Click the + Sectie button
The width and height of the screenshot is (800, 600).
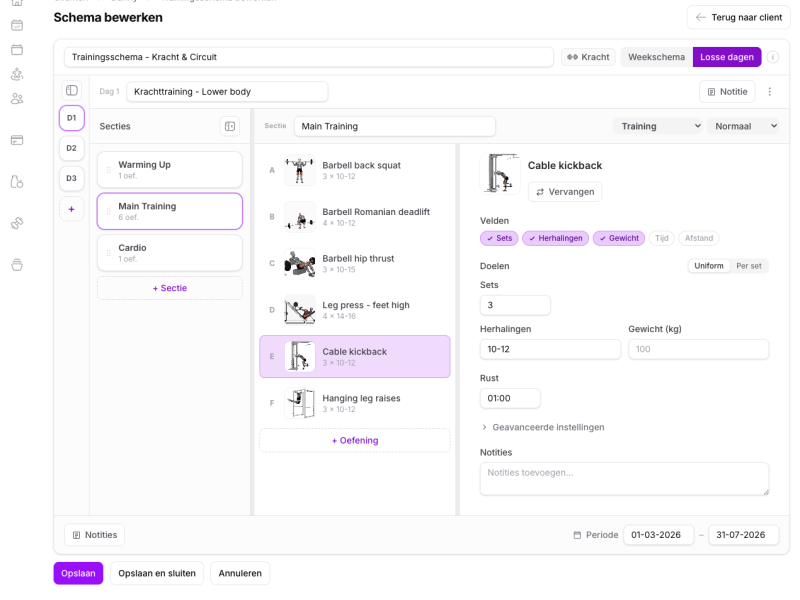pyautogui.click(x=170, y=288)
